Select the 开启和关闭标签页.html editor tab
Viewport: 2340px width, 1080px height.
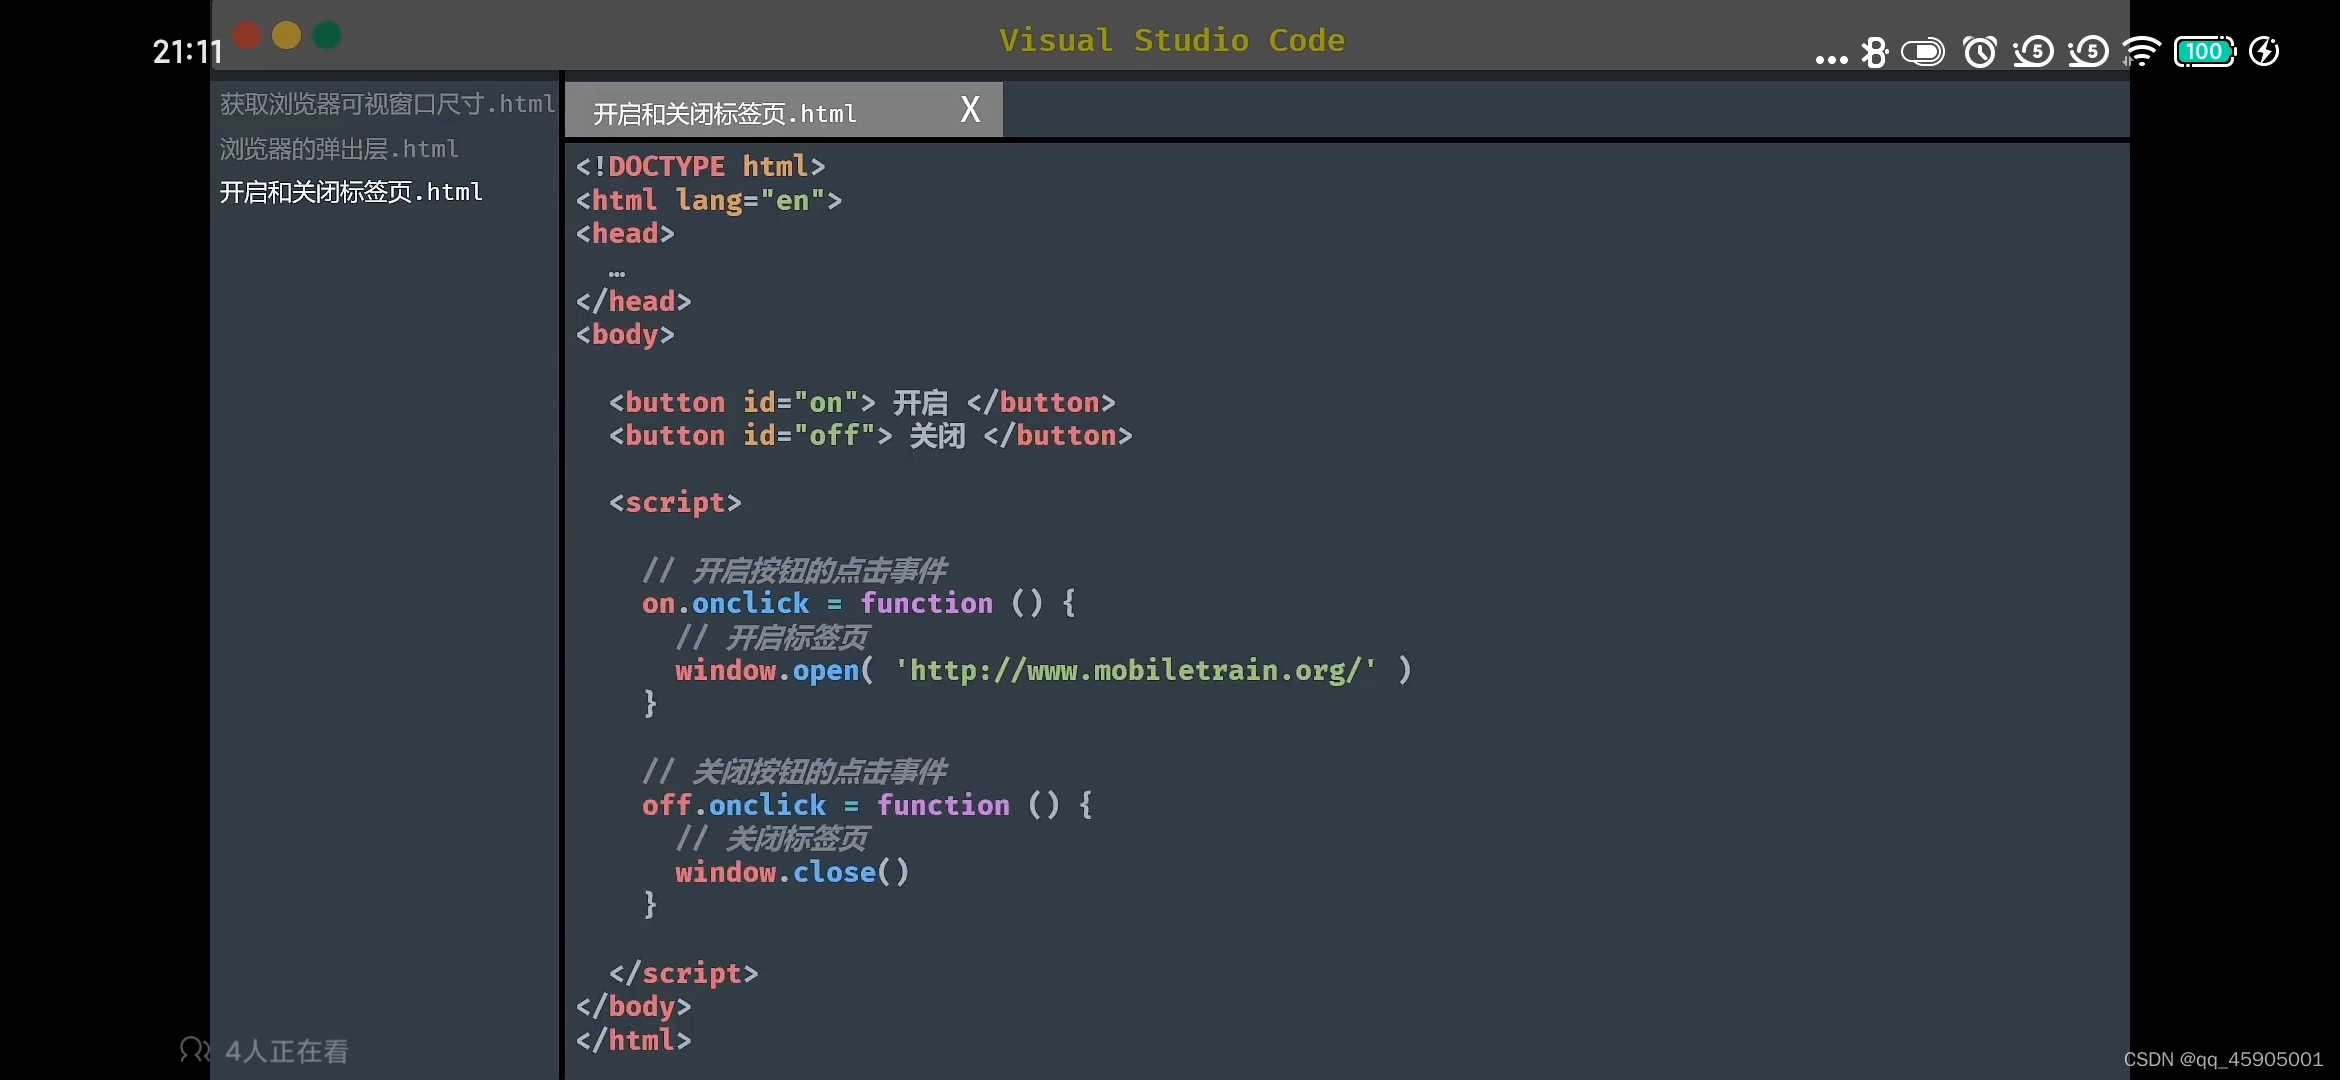pyautogui.click(x=725, y=113)
